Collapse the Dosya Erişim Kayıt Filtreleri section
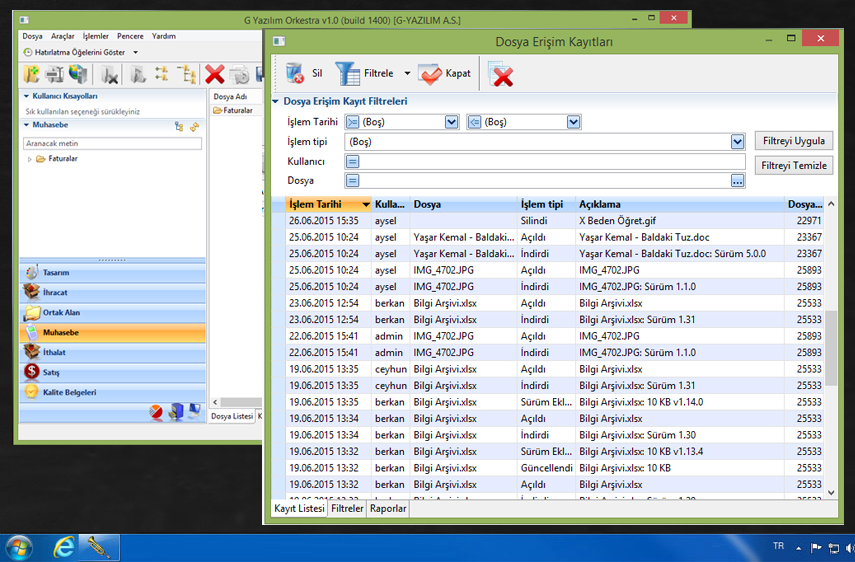Screen dimensions: 855x562 tap(275, 101)
